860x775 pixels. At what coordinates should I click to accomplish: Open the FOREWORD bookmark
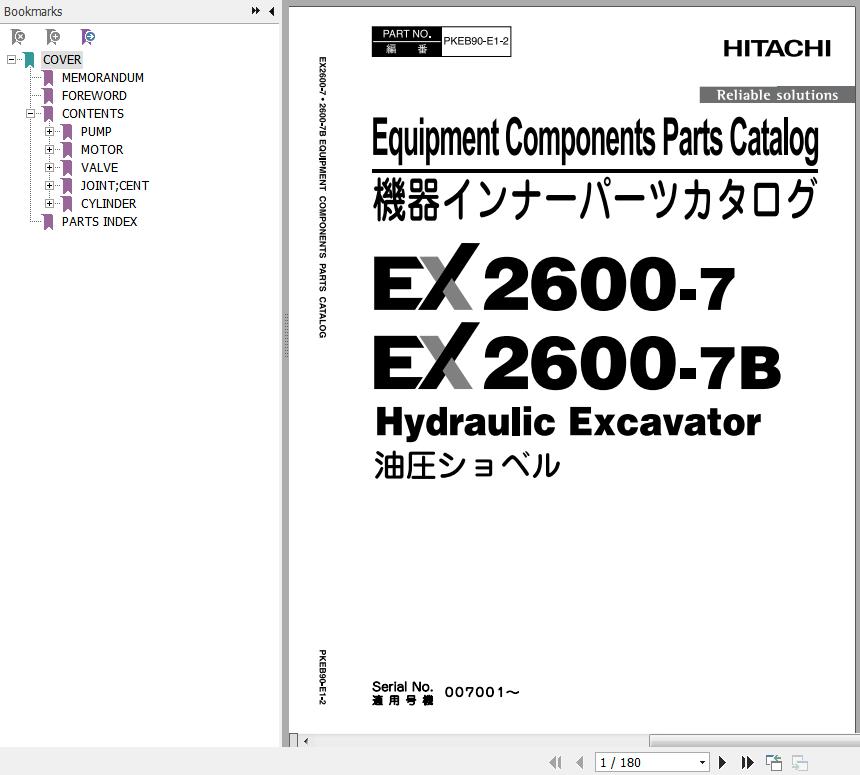click(x=94, y=95)
